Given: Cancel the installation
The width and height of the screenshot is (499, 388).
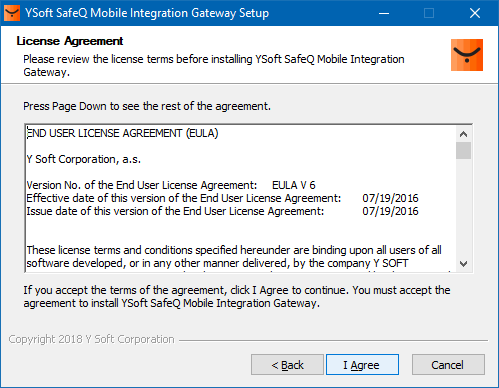Looking at the screenshot, I should (448, 365).
